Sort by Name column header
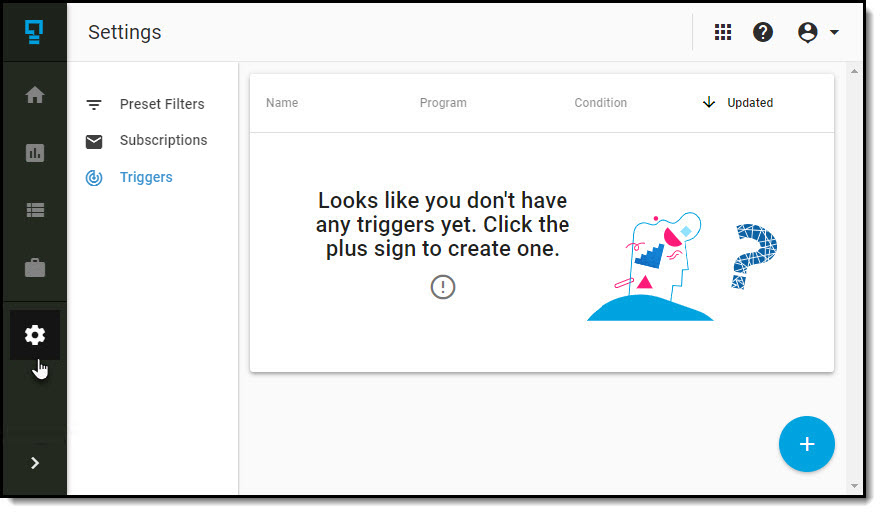 (282, 103)
